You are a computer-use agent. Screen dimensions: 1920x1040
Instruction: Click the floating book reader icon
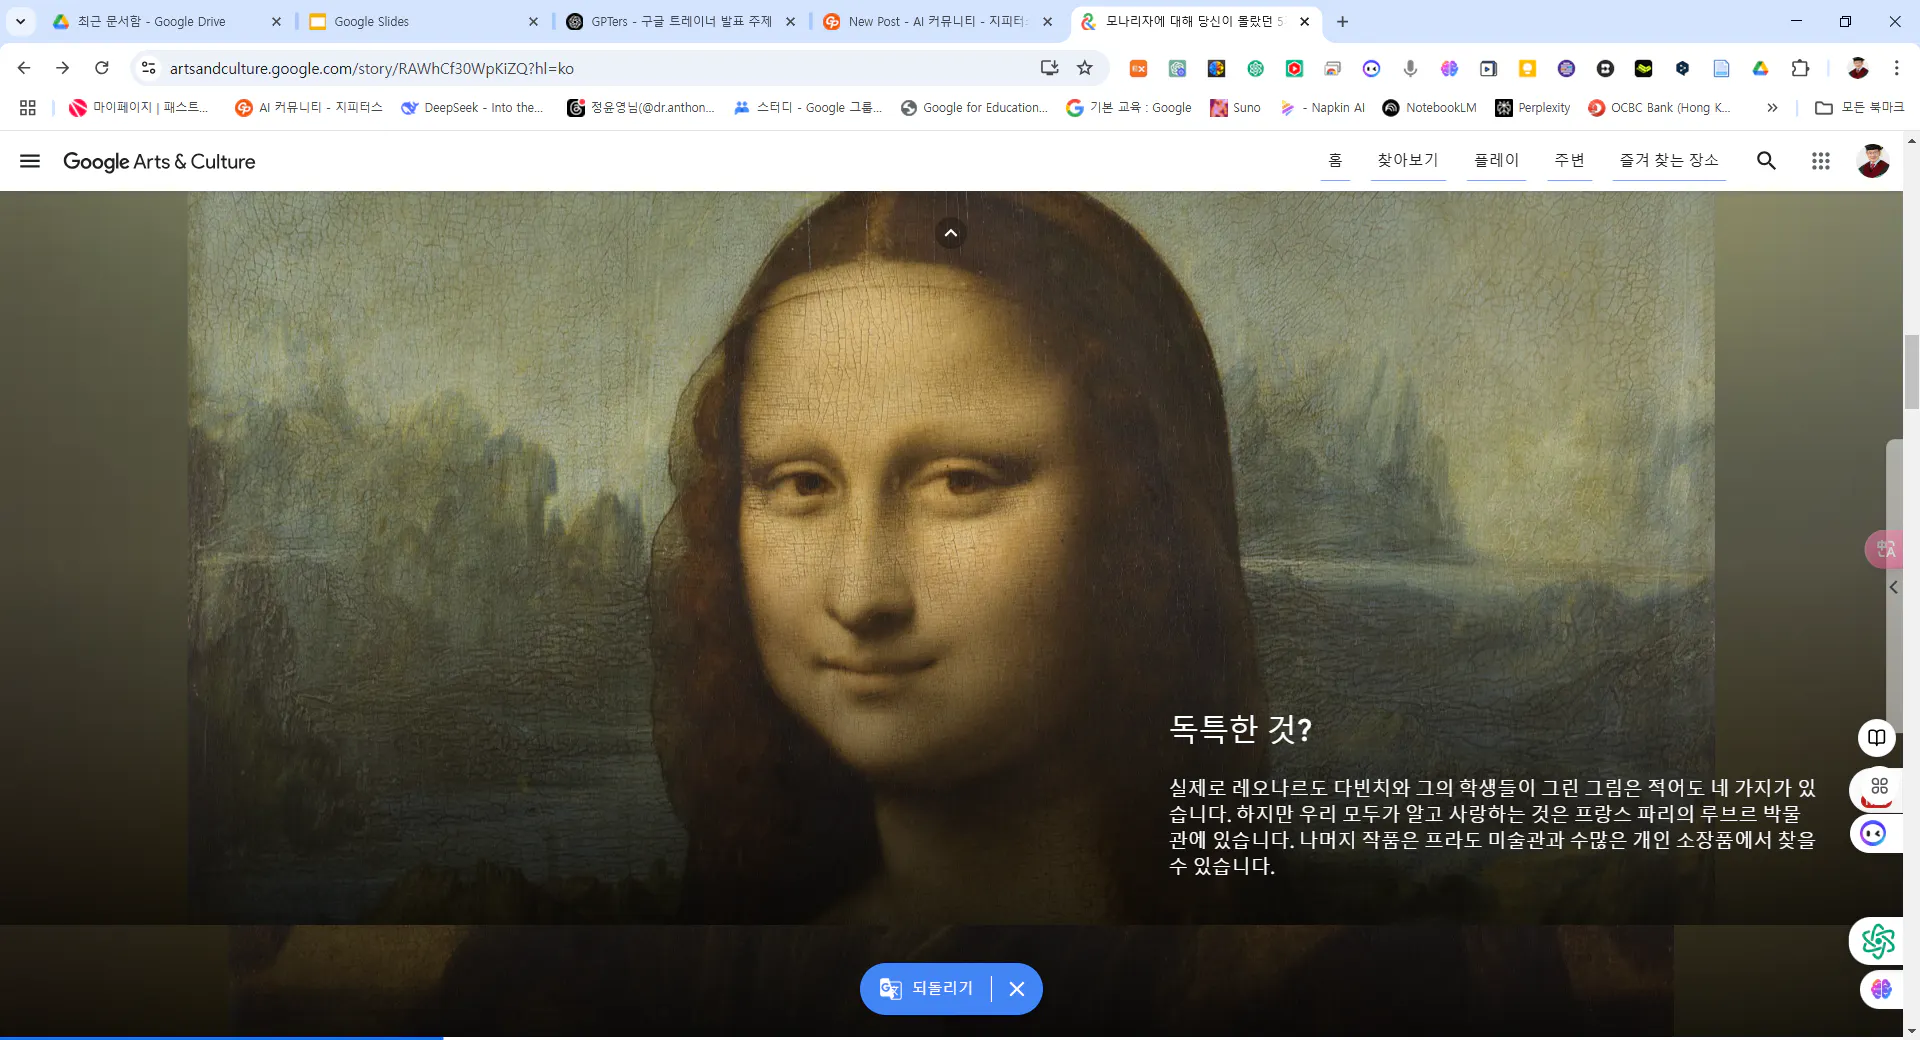[1877, 738]
